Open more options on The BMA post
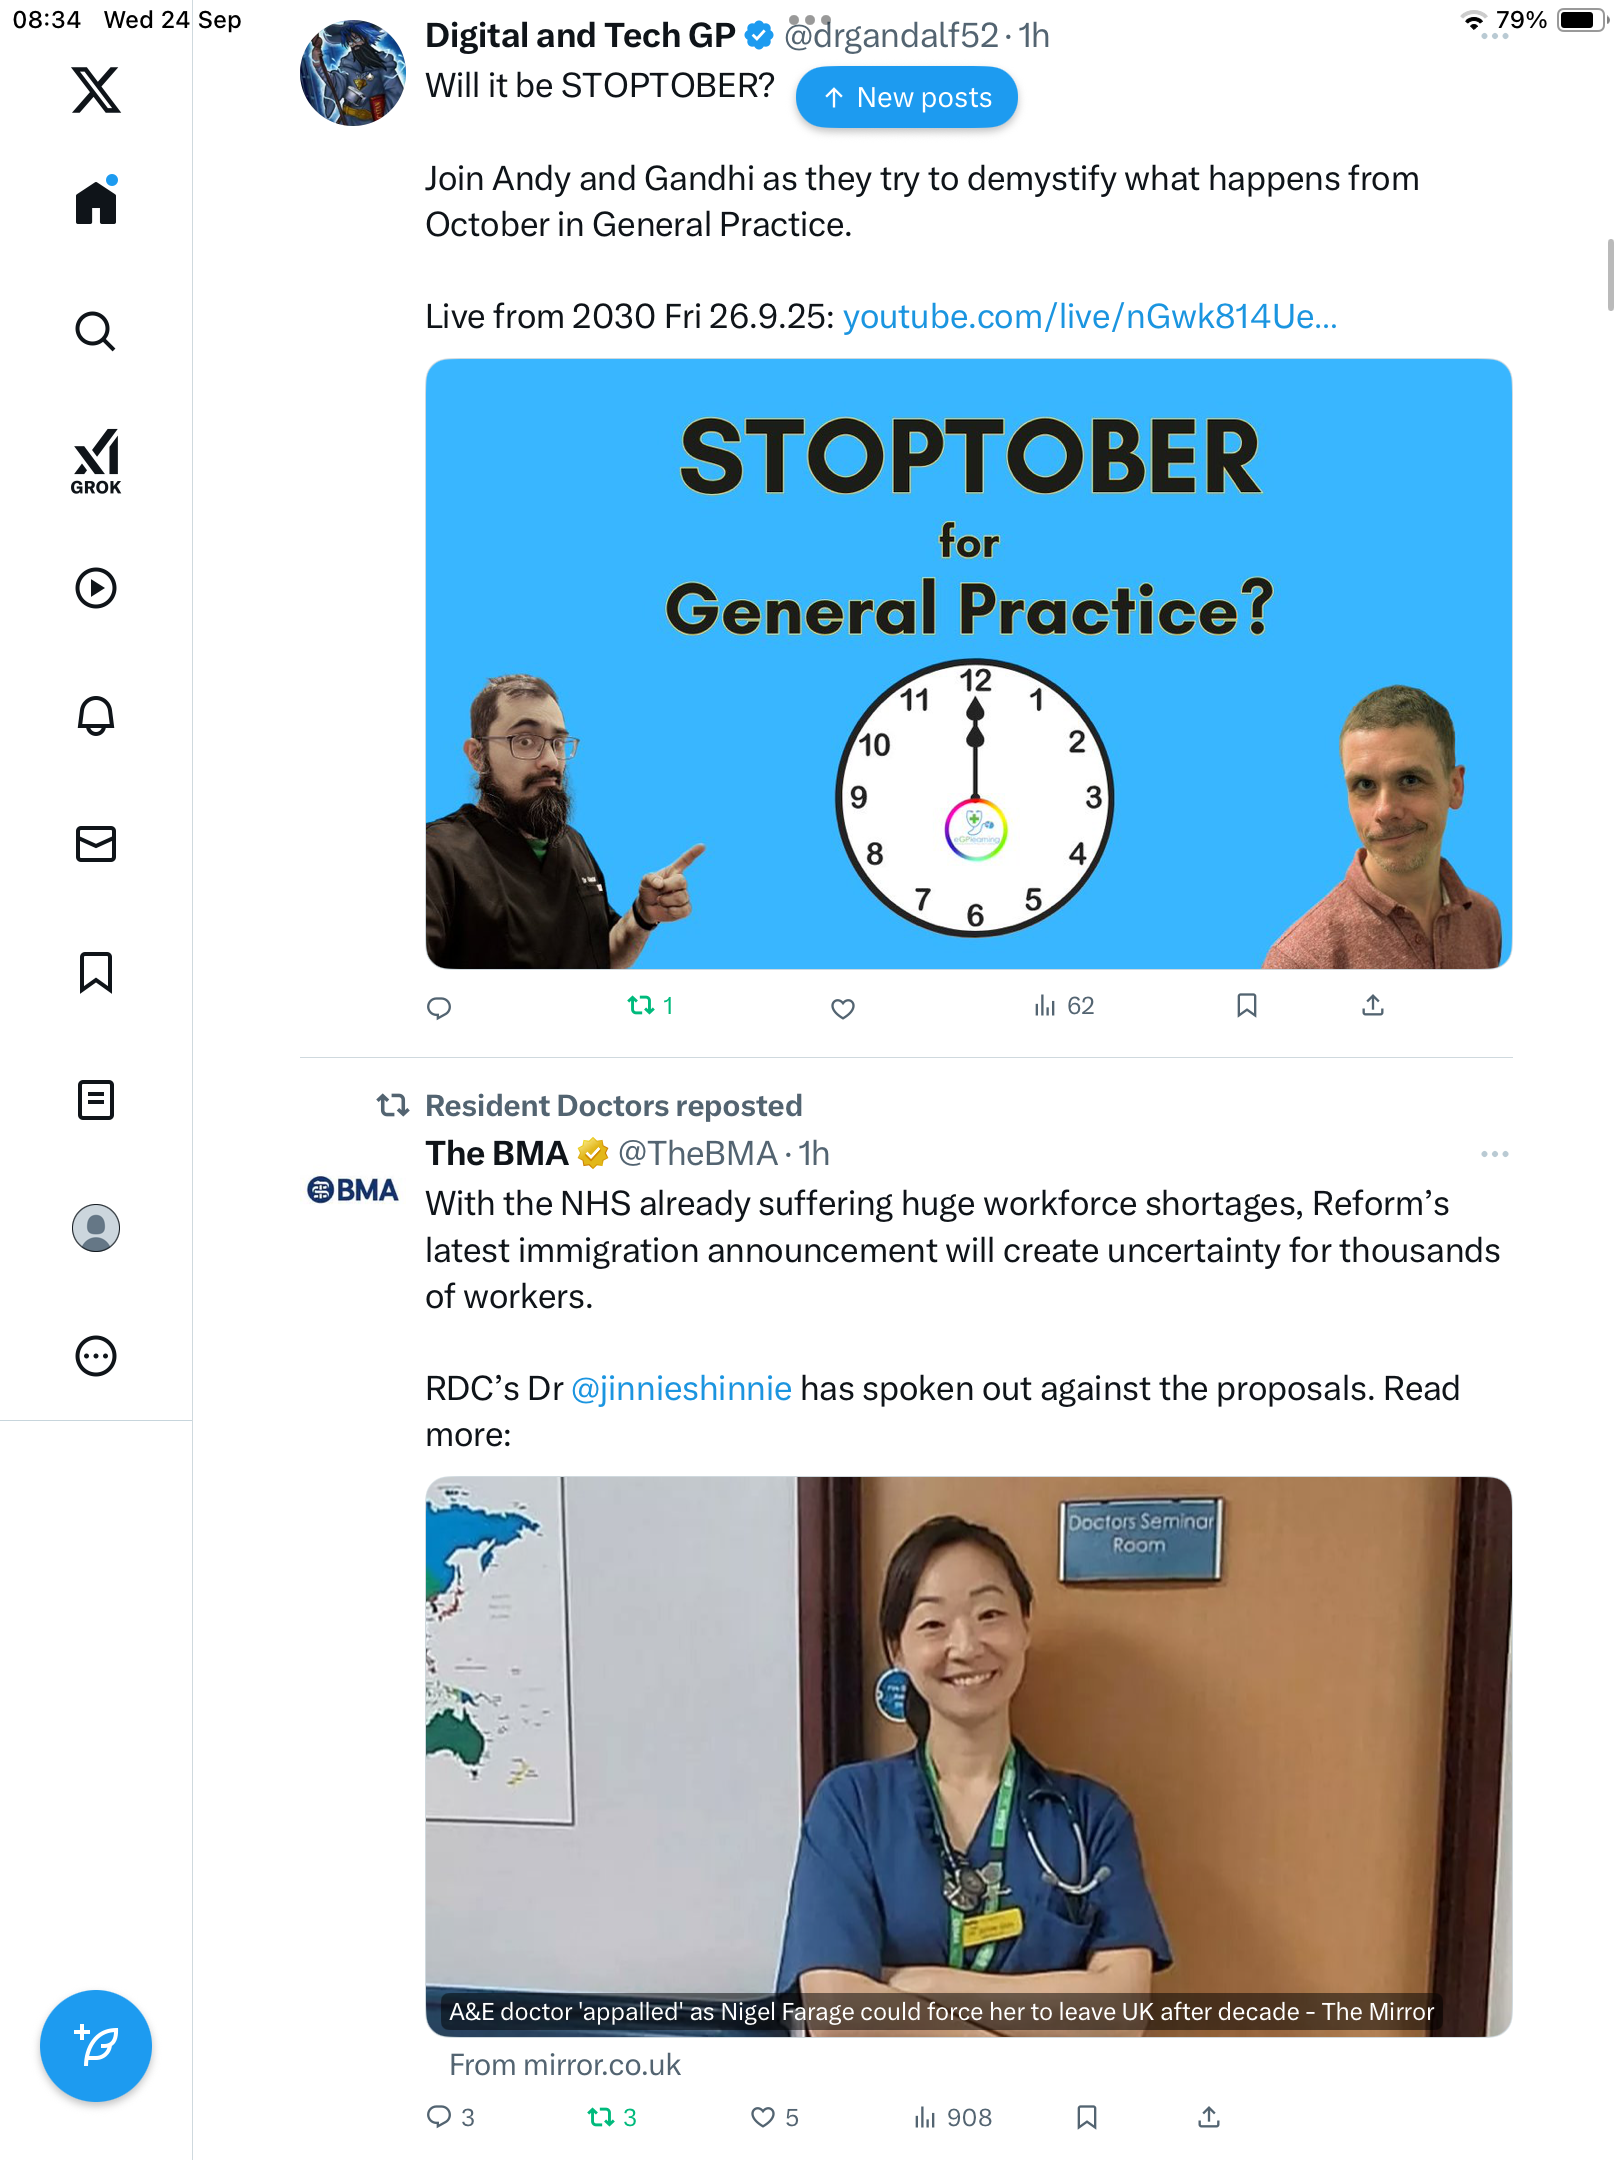The width and height of the screenshot is (1620, 2160). point(1494,1154)
